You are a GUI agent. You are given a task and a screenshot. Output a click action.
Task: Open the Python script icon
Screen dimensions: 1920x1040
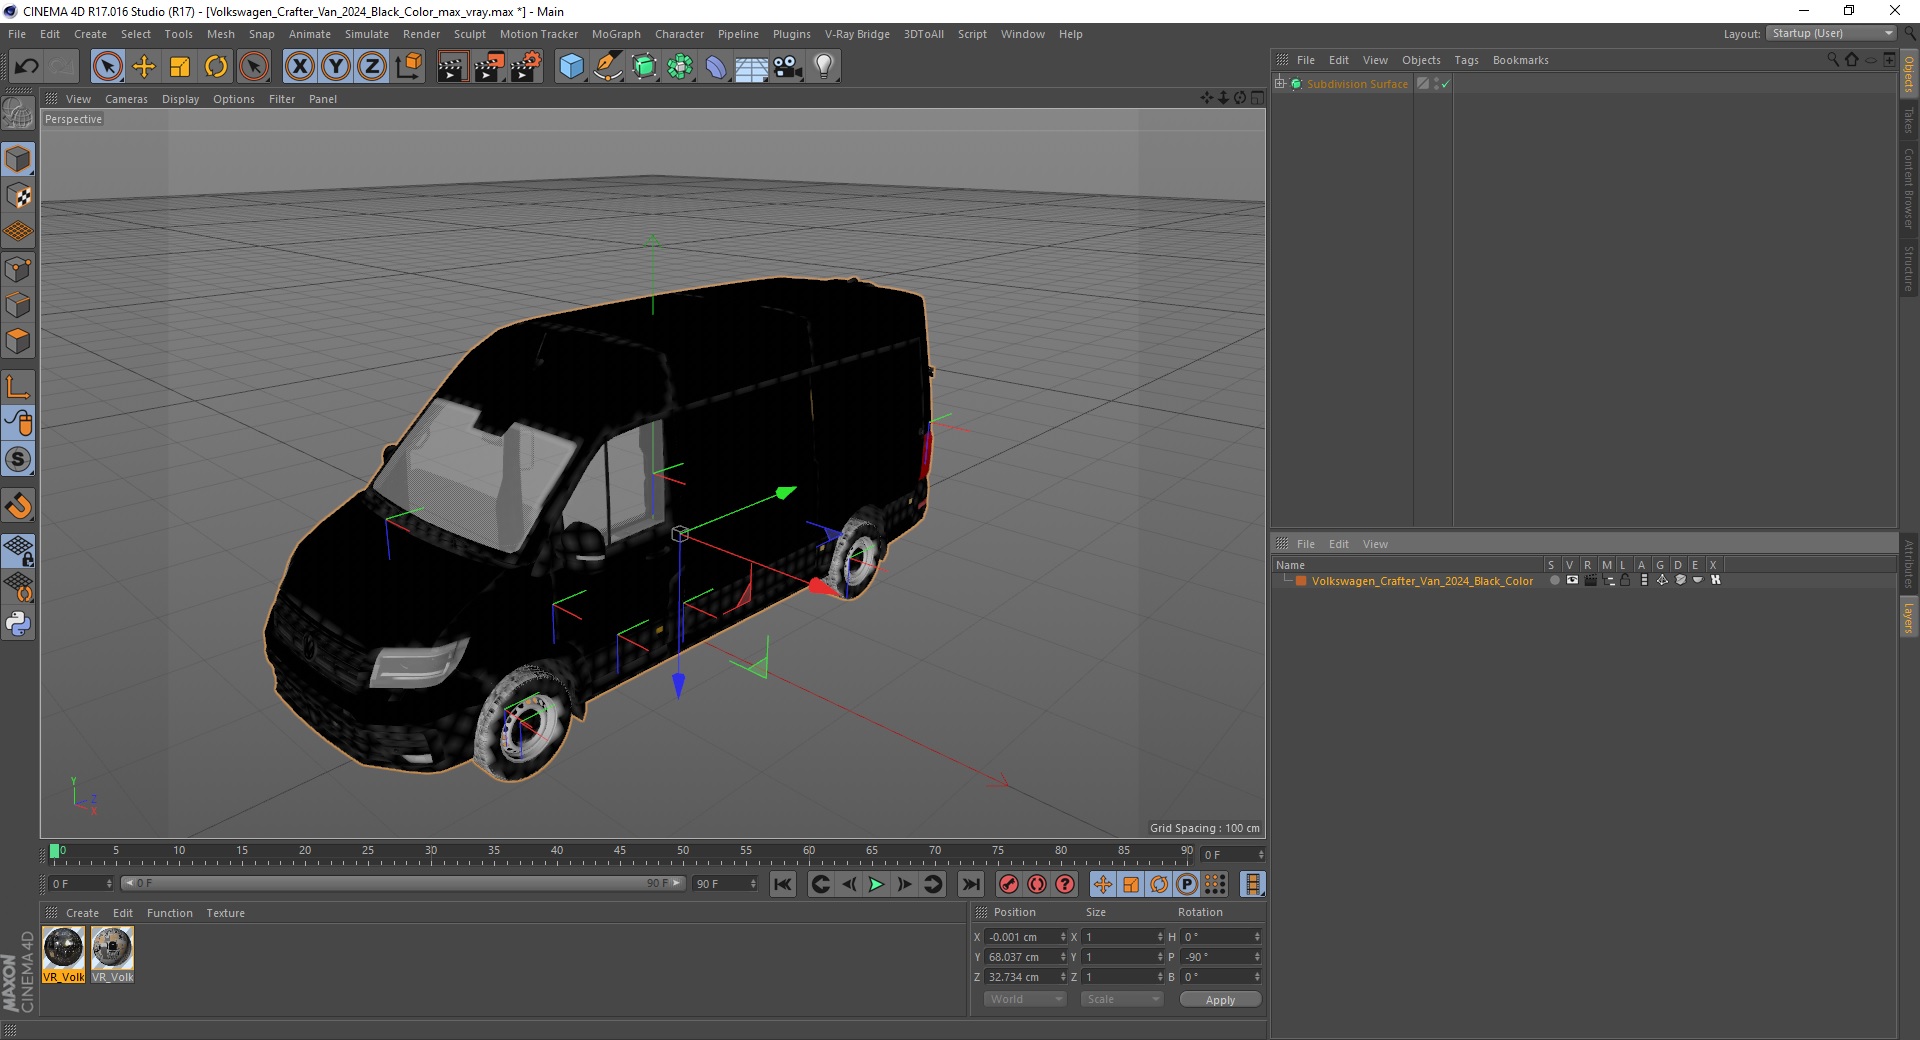tap(18, 624)
